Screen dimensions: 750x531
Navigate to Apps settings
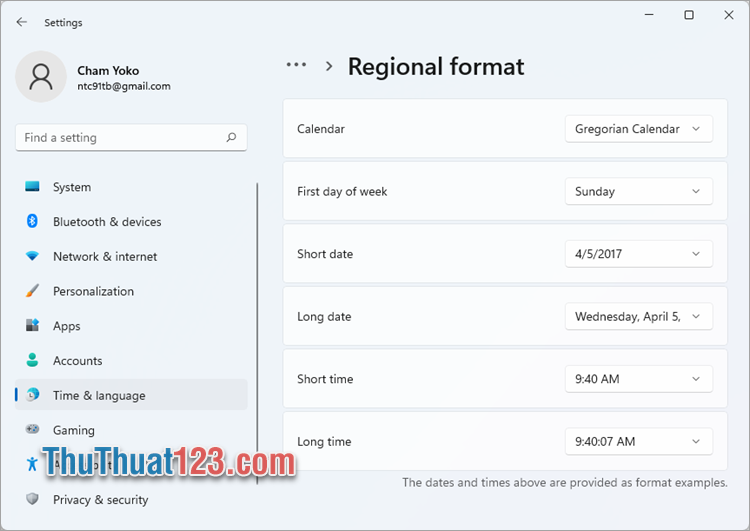(x=131, y=326)
